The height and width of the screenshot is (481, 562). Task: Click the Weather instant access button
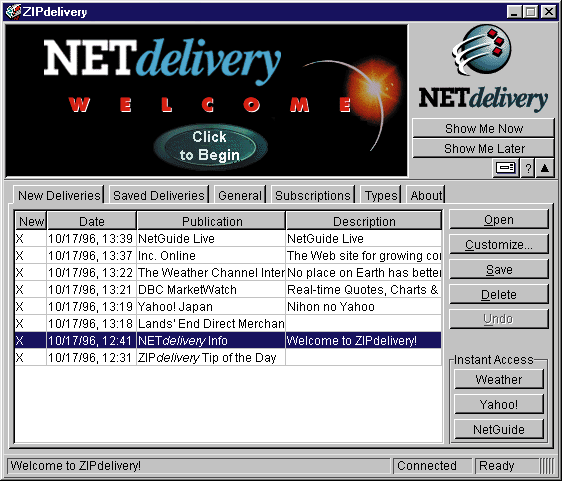pos(499,379)
